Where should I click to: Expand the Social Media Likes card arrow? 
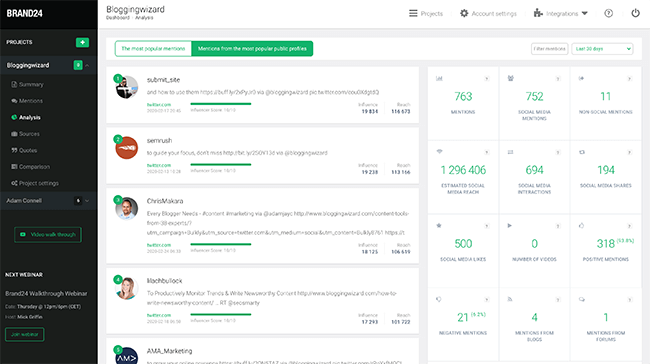click(x=487, y=226)
